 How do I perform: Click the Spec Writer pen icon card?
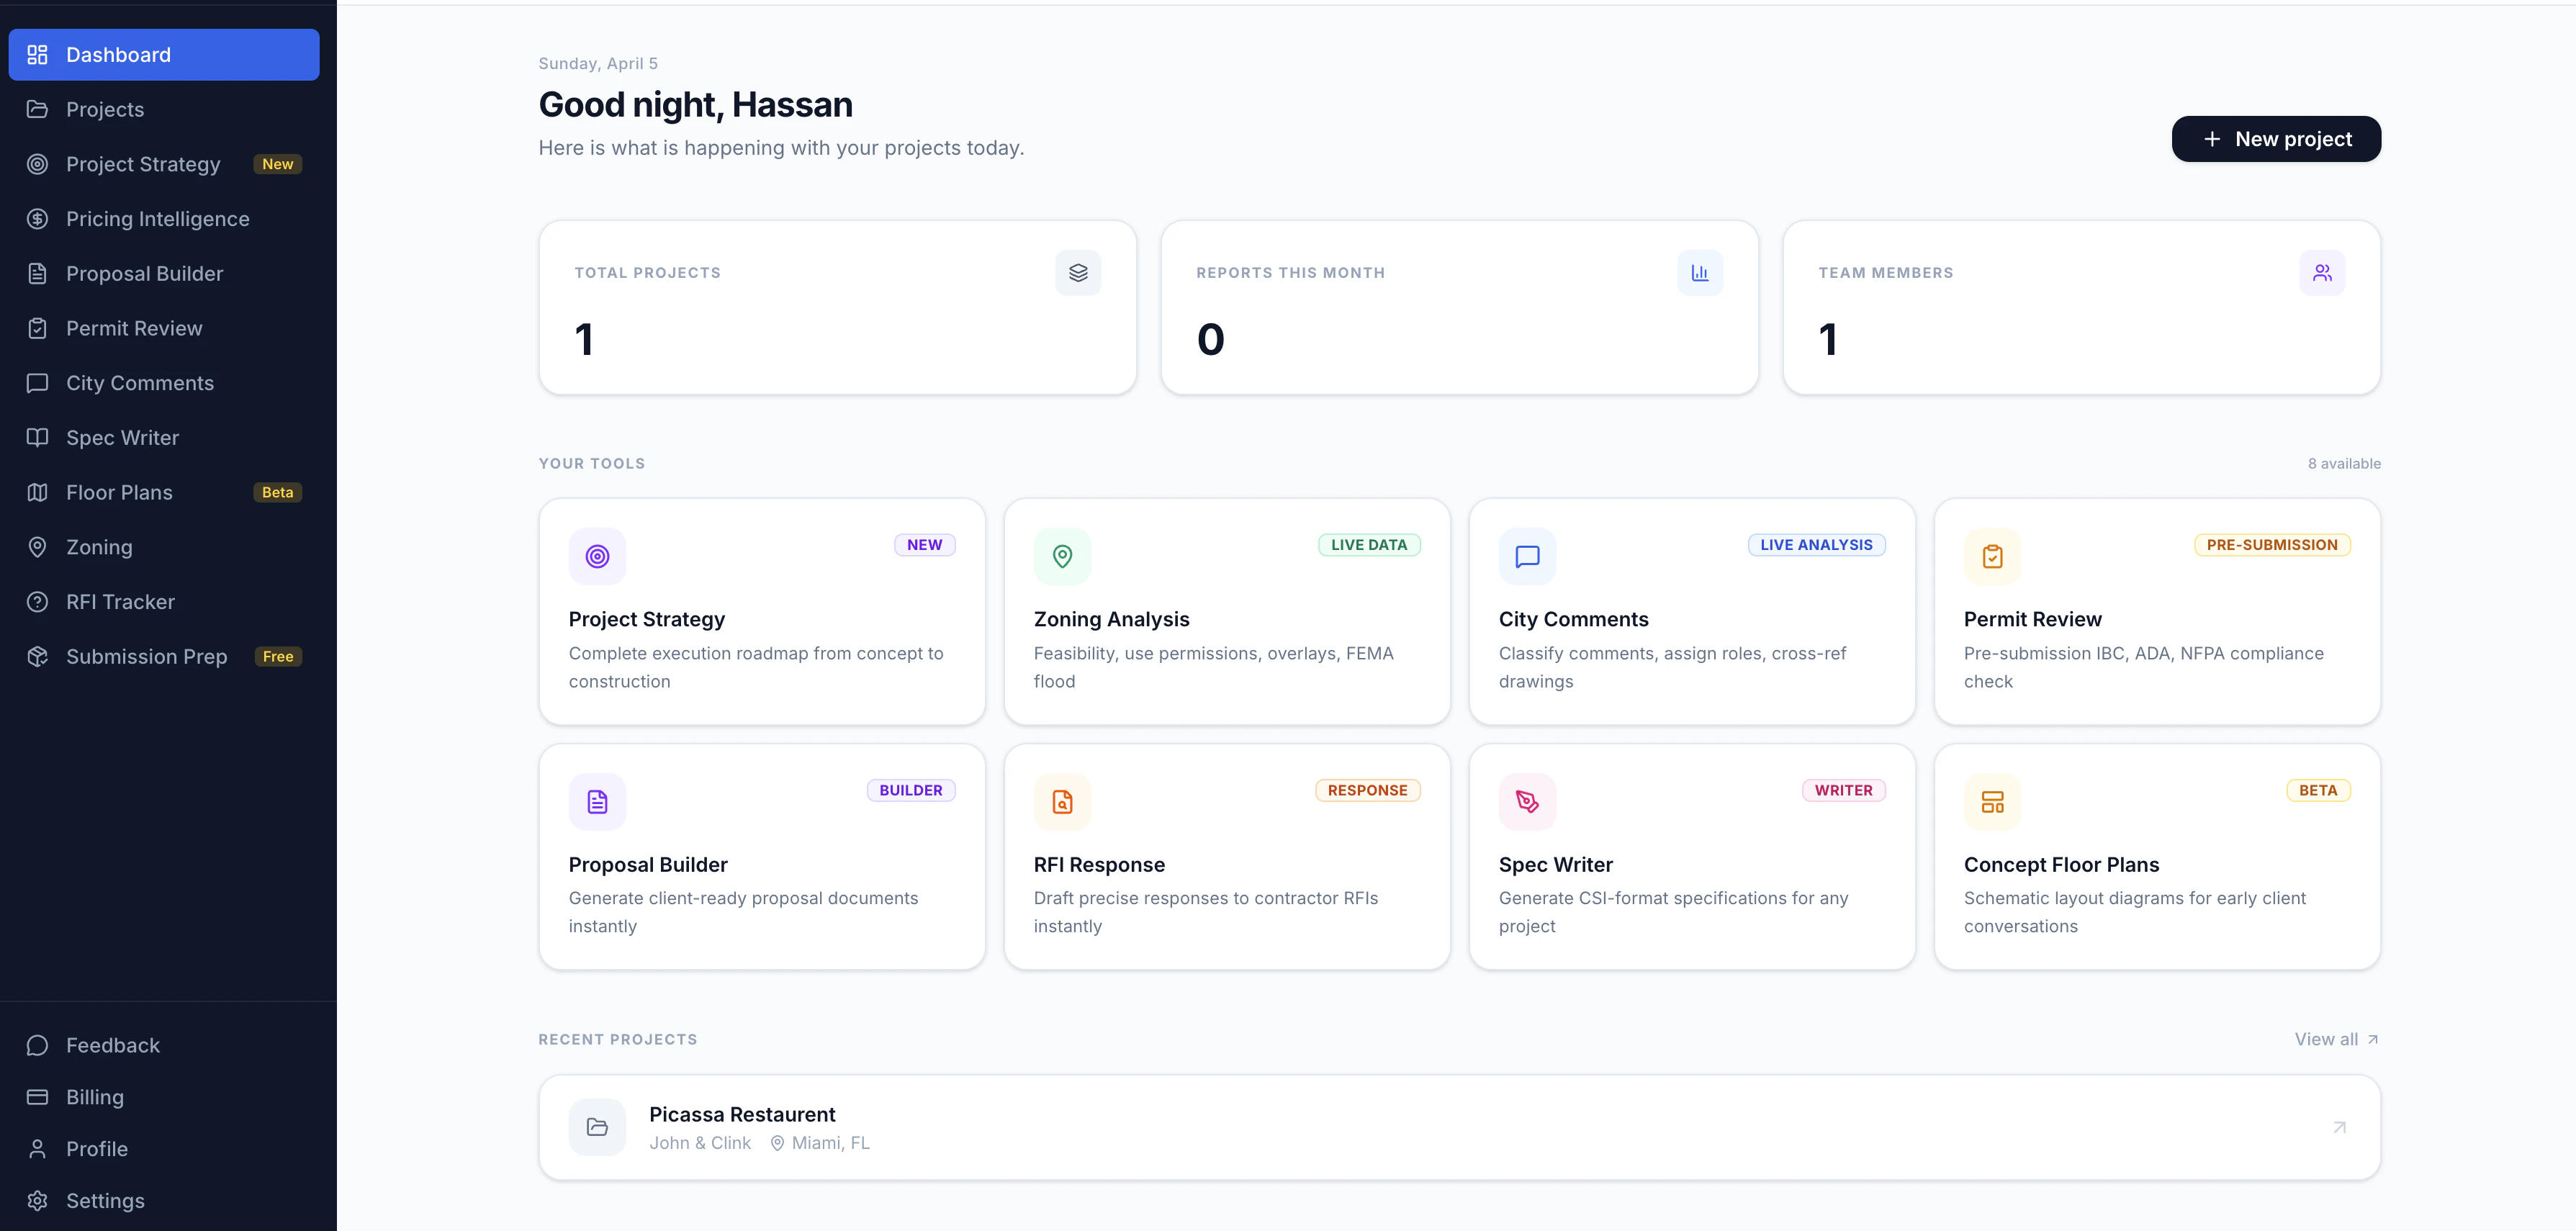[1527, 801]
